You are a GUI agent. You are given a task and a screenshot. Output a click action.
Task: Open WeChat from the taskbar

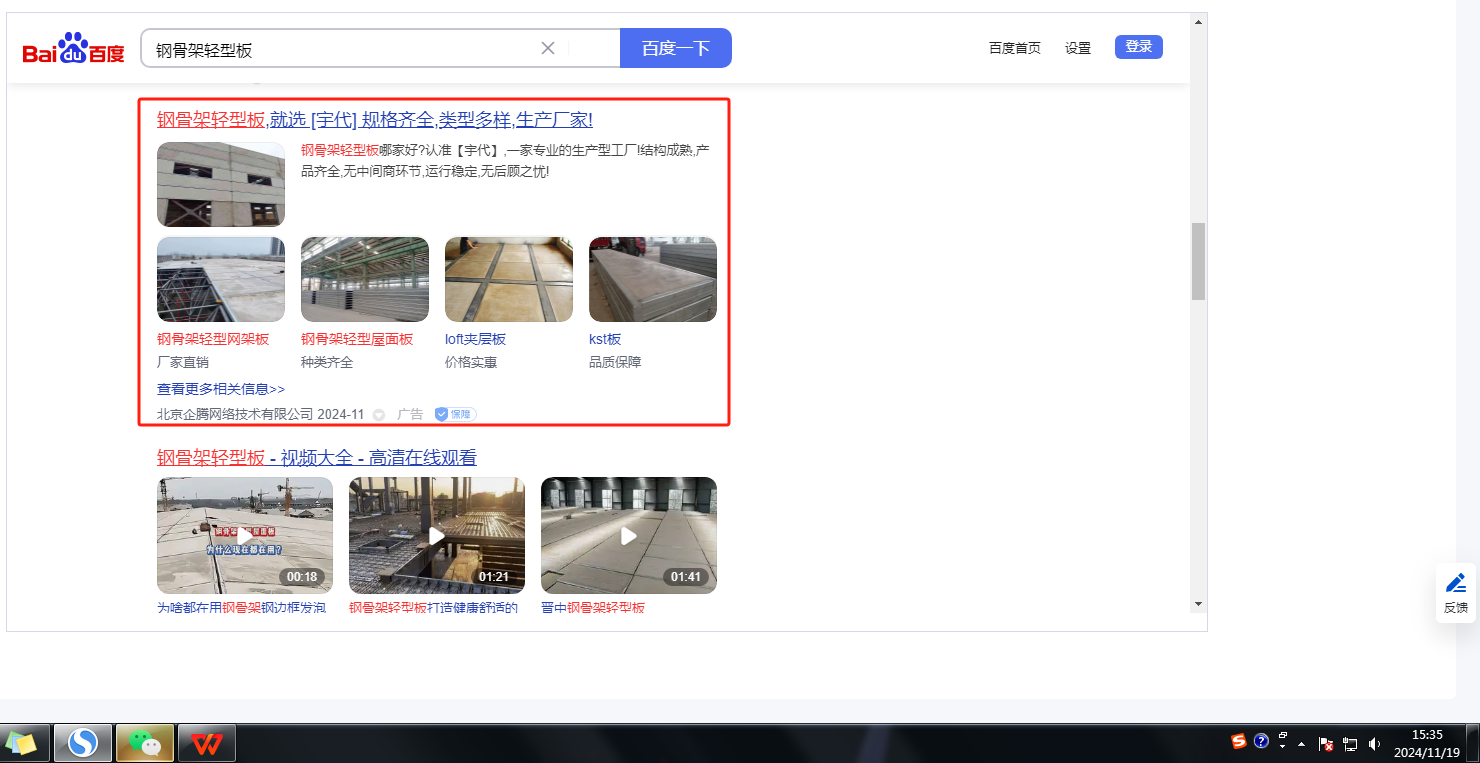[x=145, y=743]
